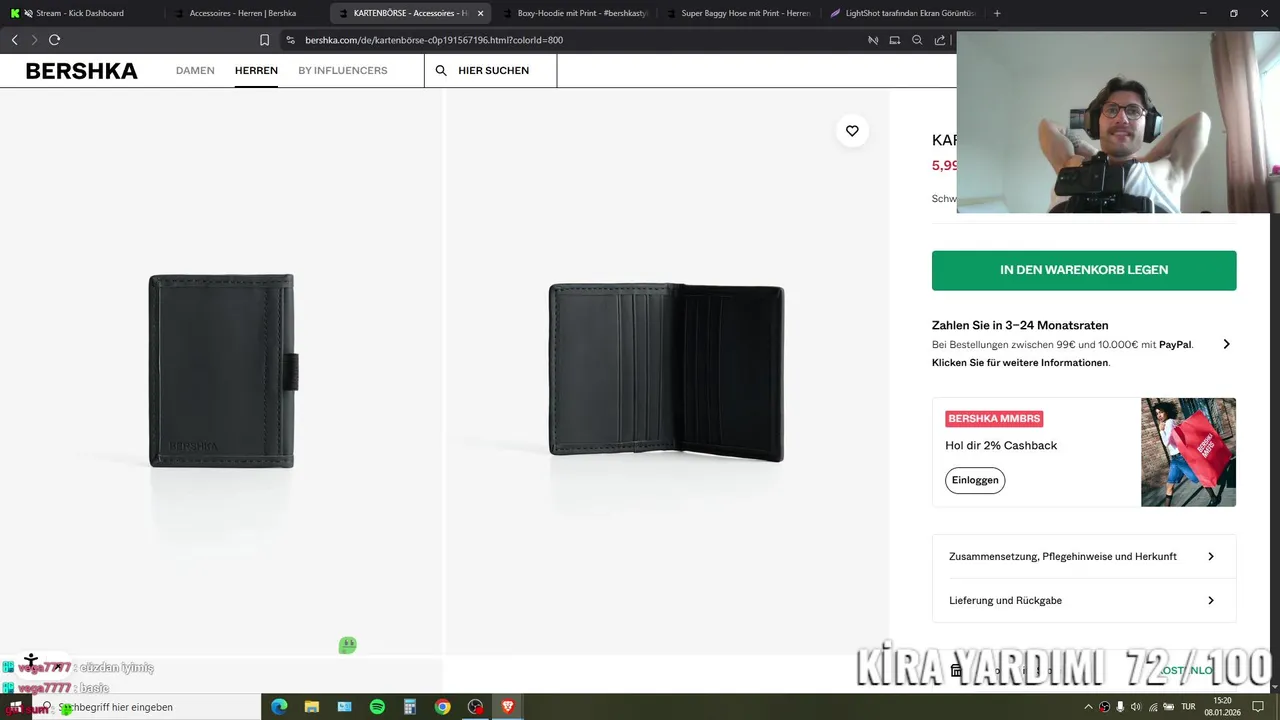Open the PayPal Monatsraten info arrow
Image resolution: width=1280 pixels, height=720 pixels.
point(1226,344)
